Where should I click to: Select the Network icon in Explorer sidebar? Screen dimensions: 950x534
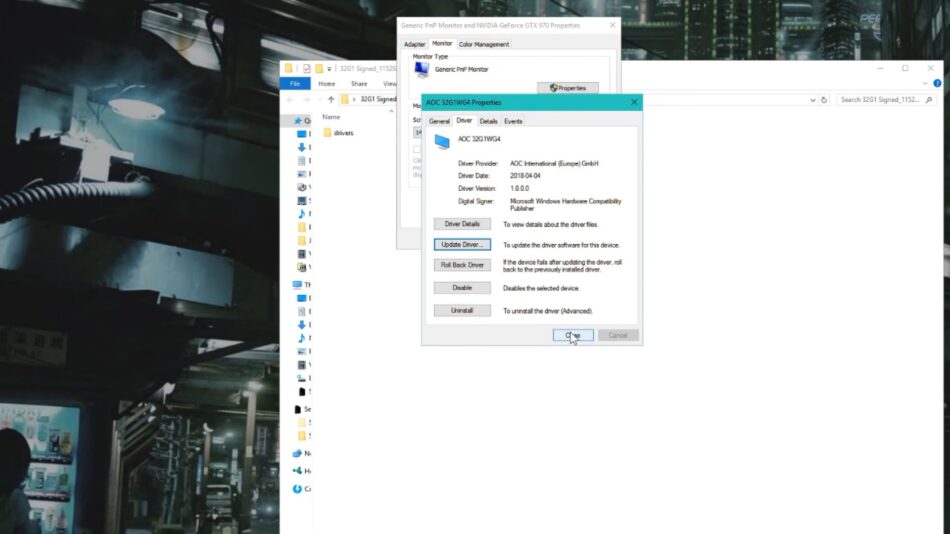[297, 453]
